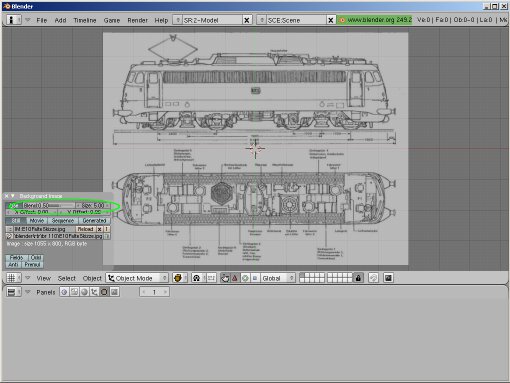Open the View menu in 3D header

click(x=44, y=278)
